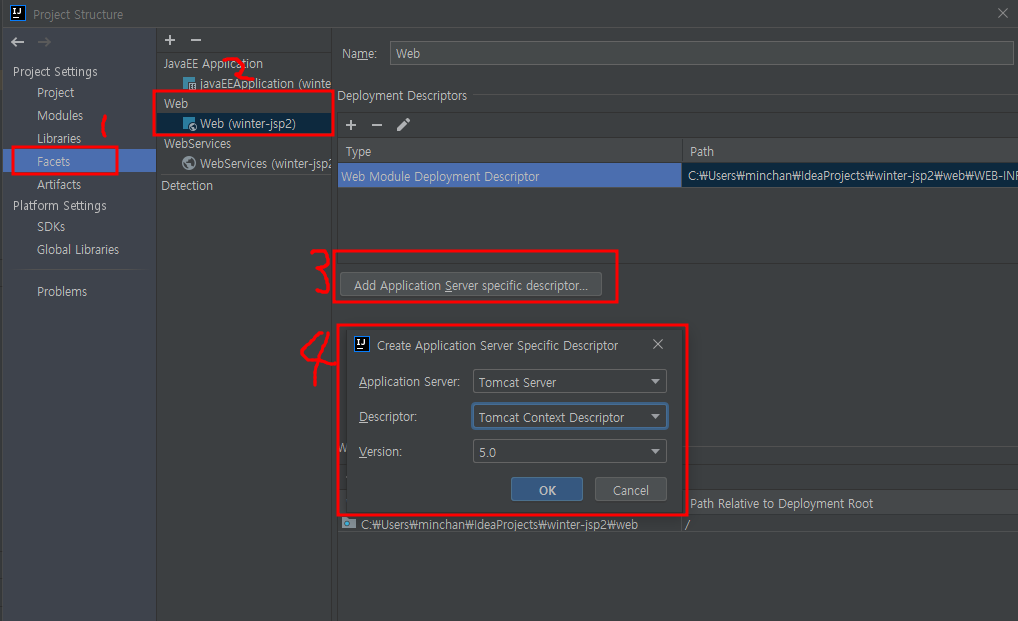Screen dimensions: 1018x621
Task: Open the Descriptor type dropdown
Action: click(569, 417)
